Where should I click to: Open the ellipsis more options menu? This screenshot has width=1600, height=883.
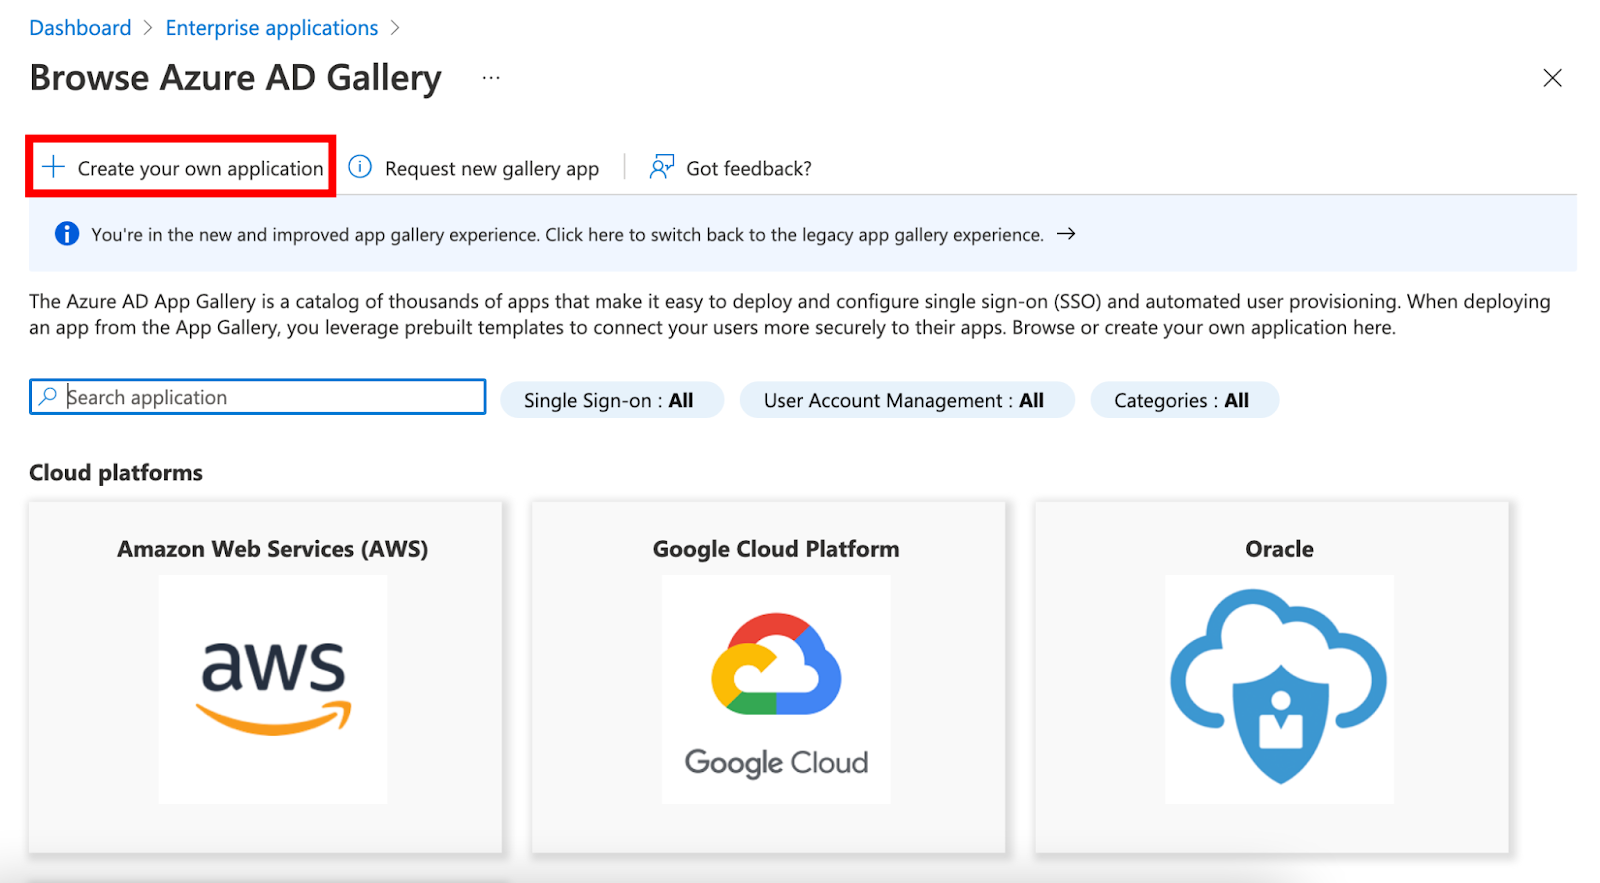(491, 78)
